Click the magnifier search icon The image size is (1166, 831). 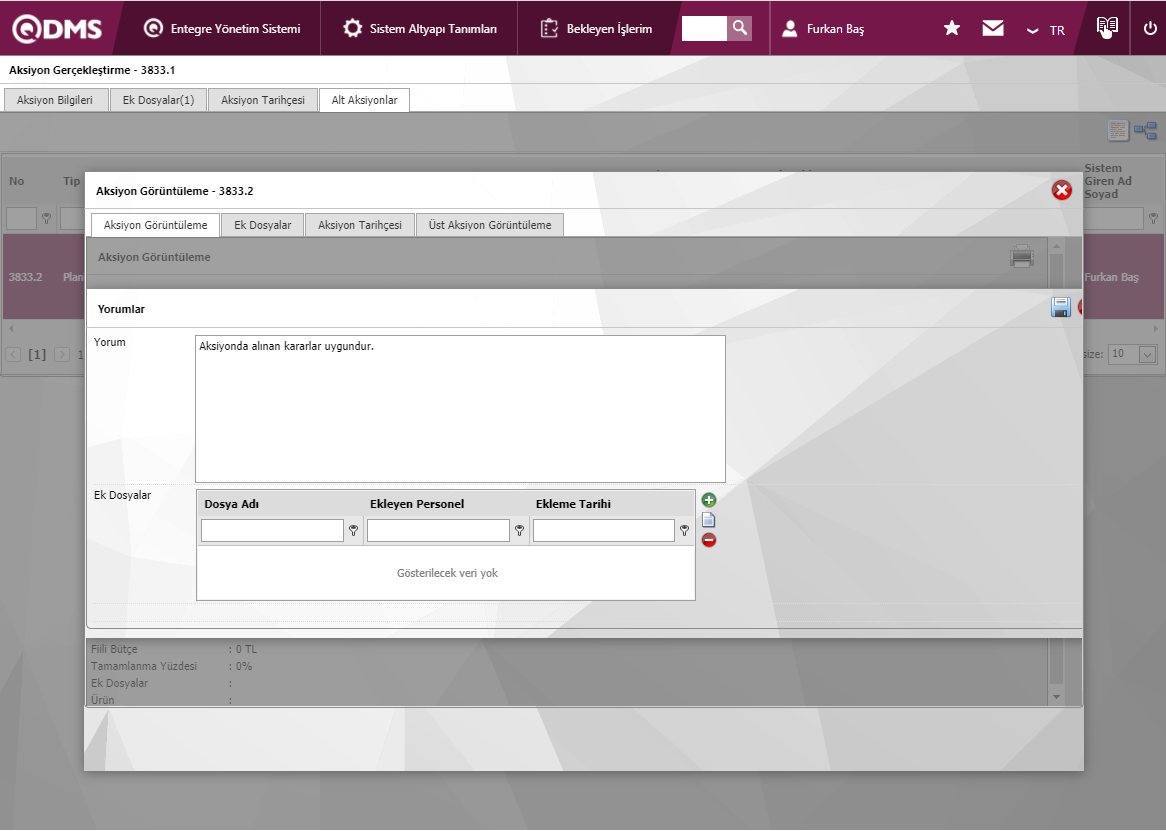click(x=739, y=28)
